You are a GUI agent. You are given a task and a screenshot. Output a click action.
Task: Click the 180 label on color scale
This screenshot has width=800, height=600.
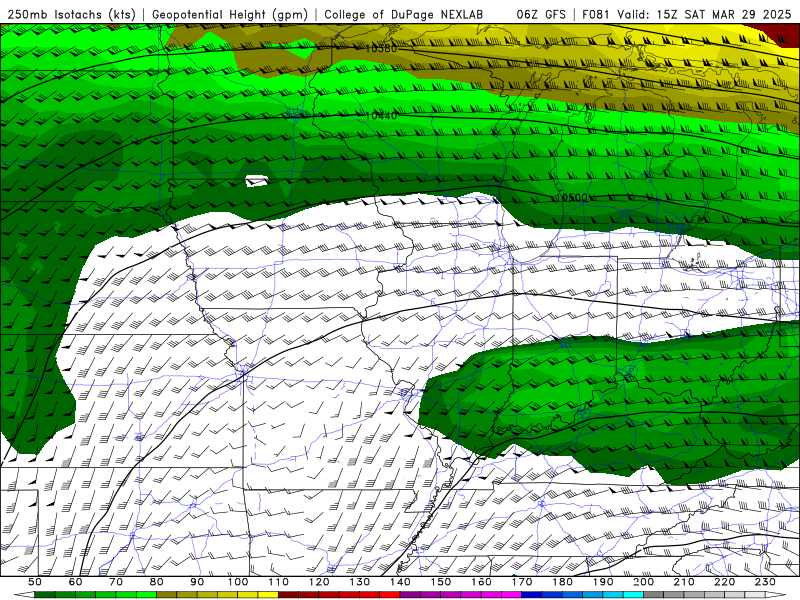pos(562,582)
